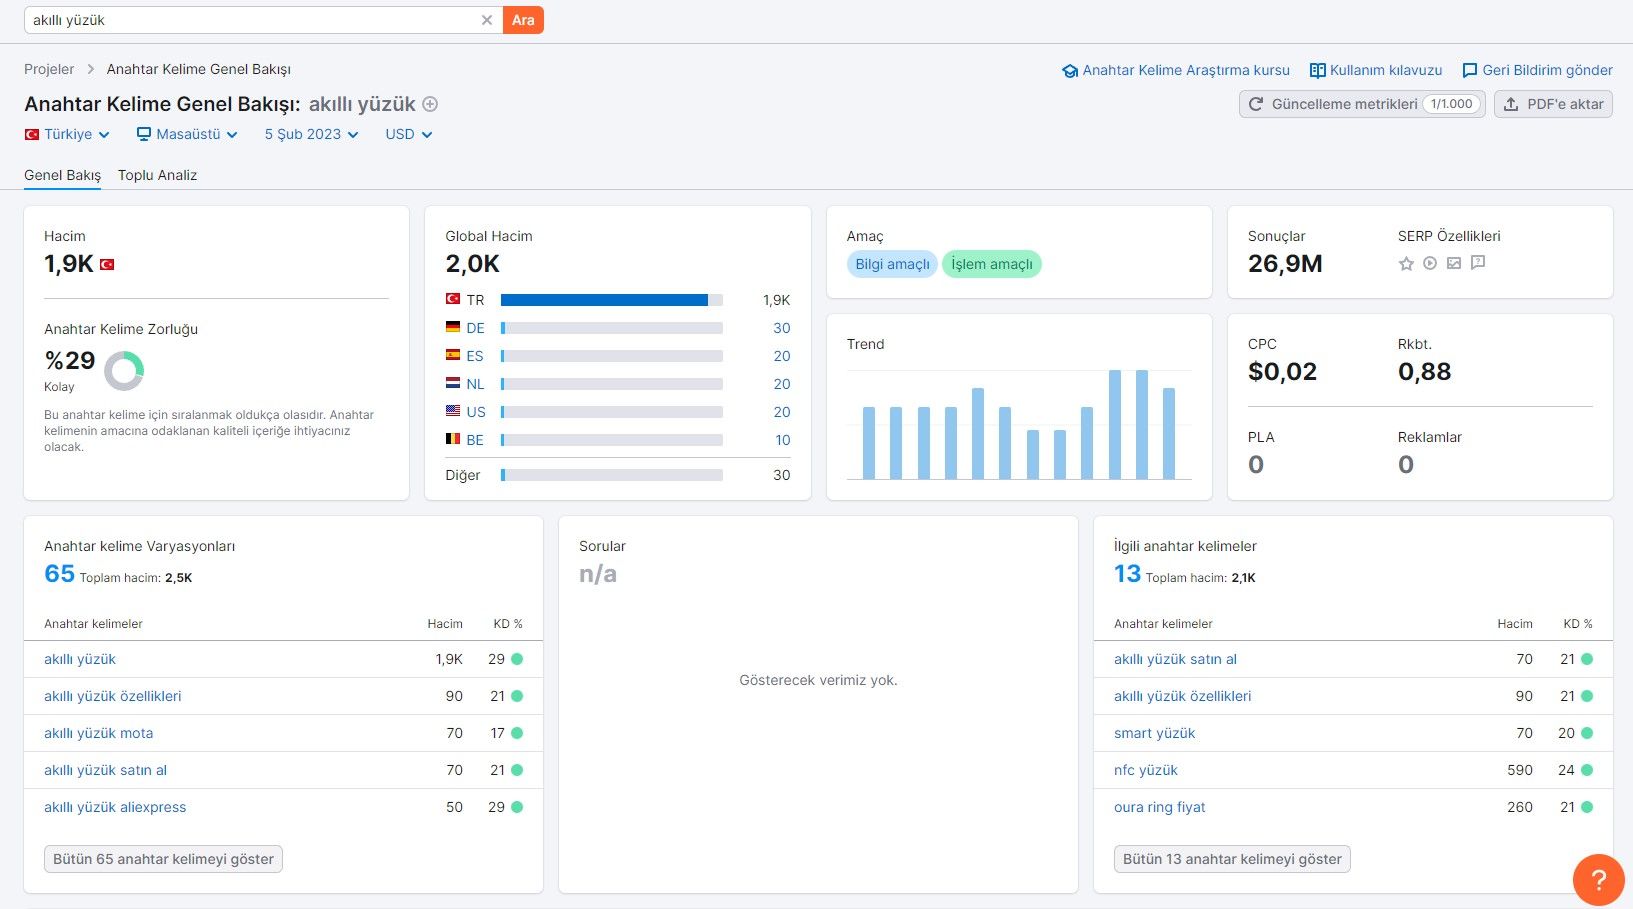Screen dimensions: 1633x909
Task: Click the Bilgi amaçlı intent tag
Action: click(x=892, y=264)
